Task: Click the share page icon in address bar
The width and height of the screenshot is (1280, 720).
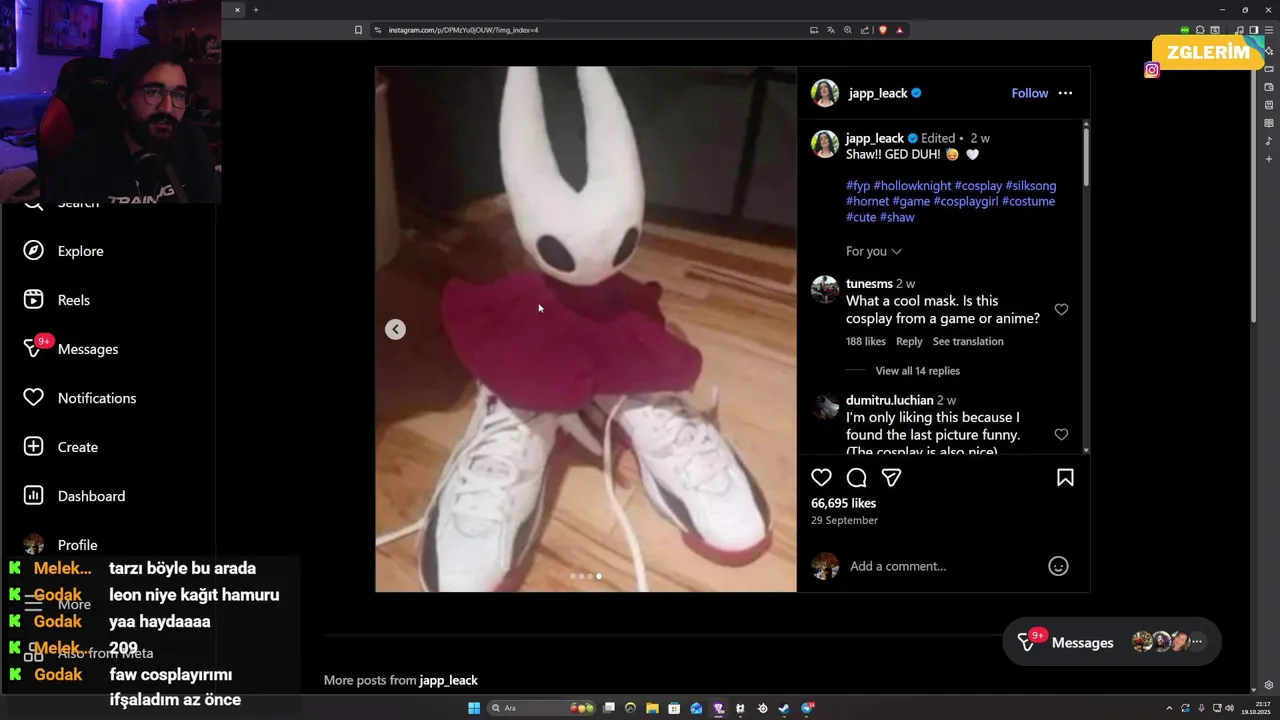Action: point(865,30)
